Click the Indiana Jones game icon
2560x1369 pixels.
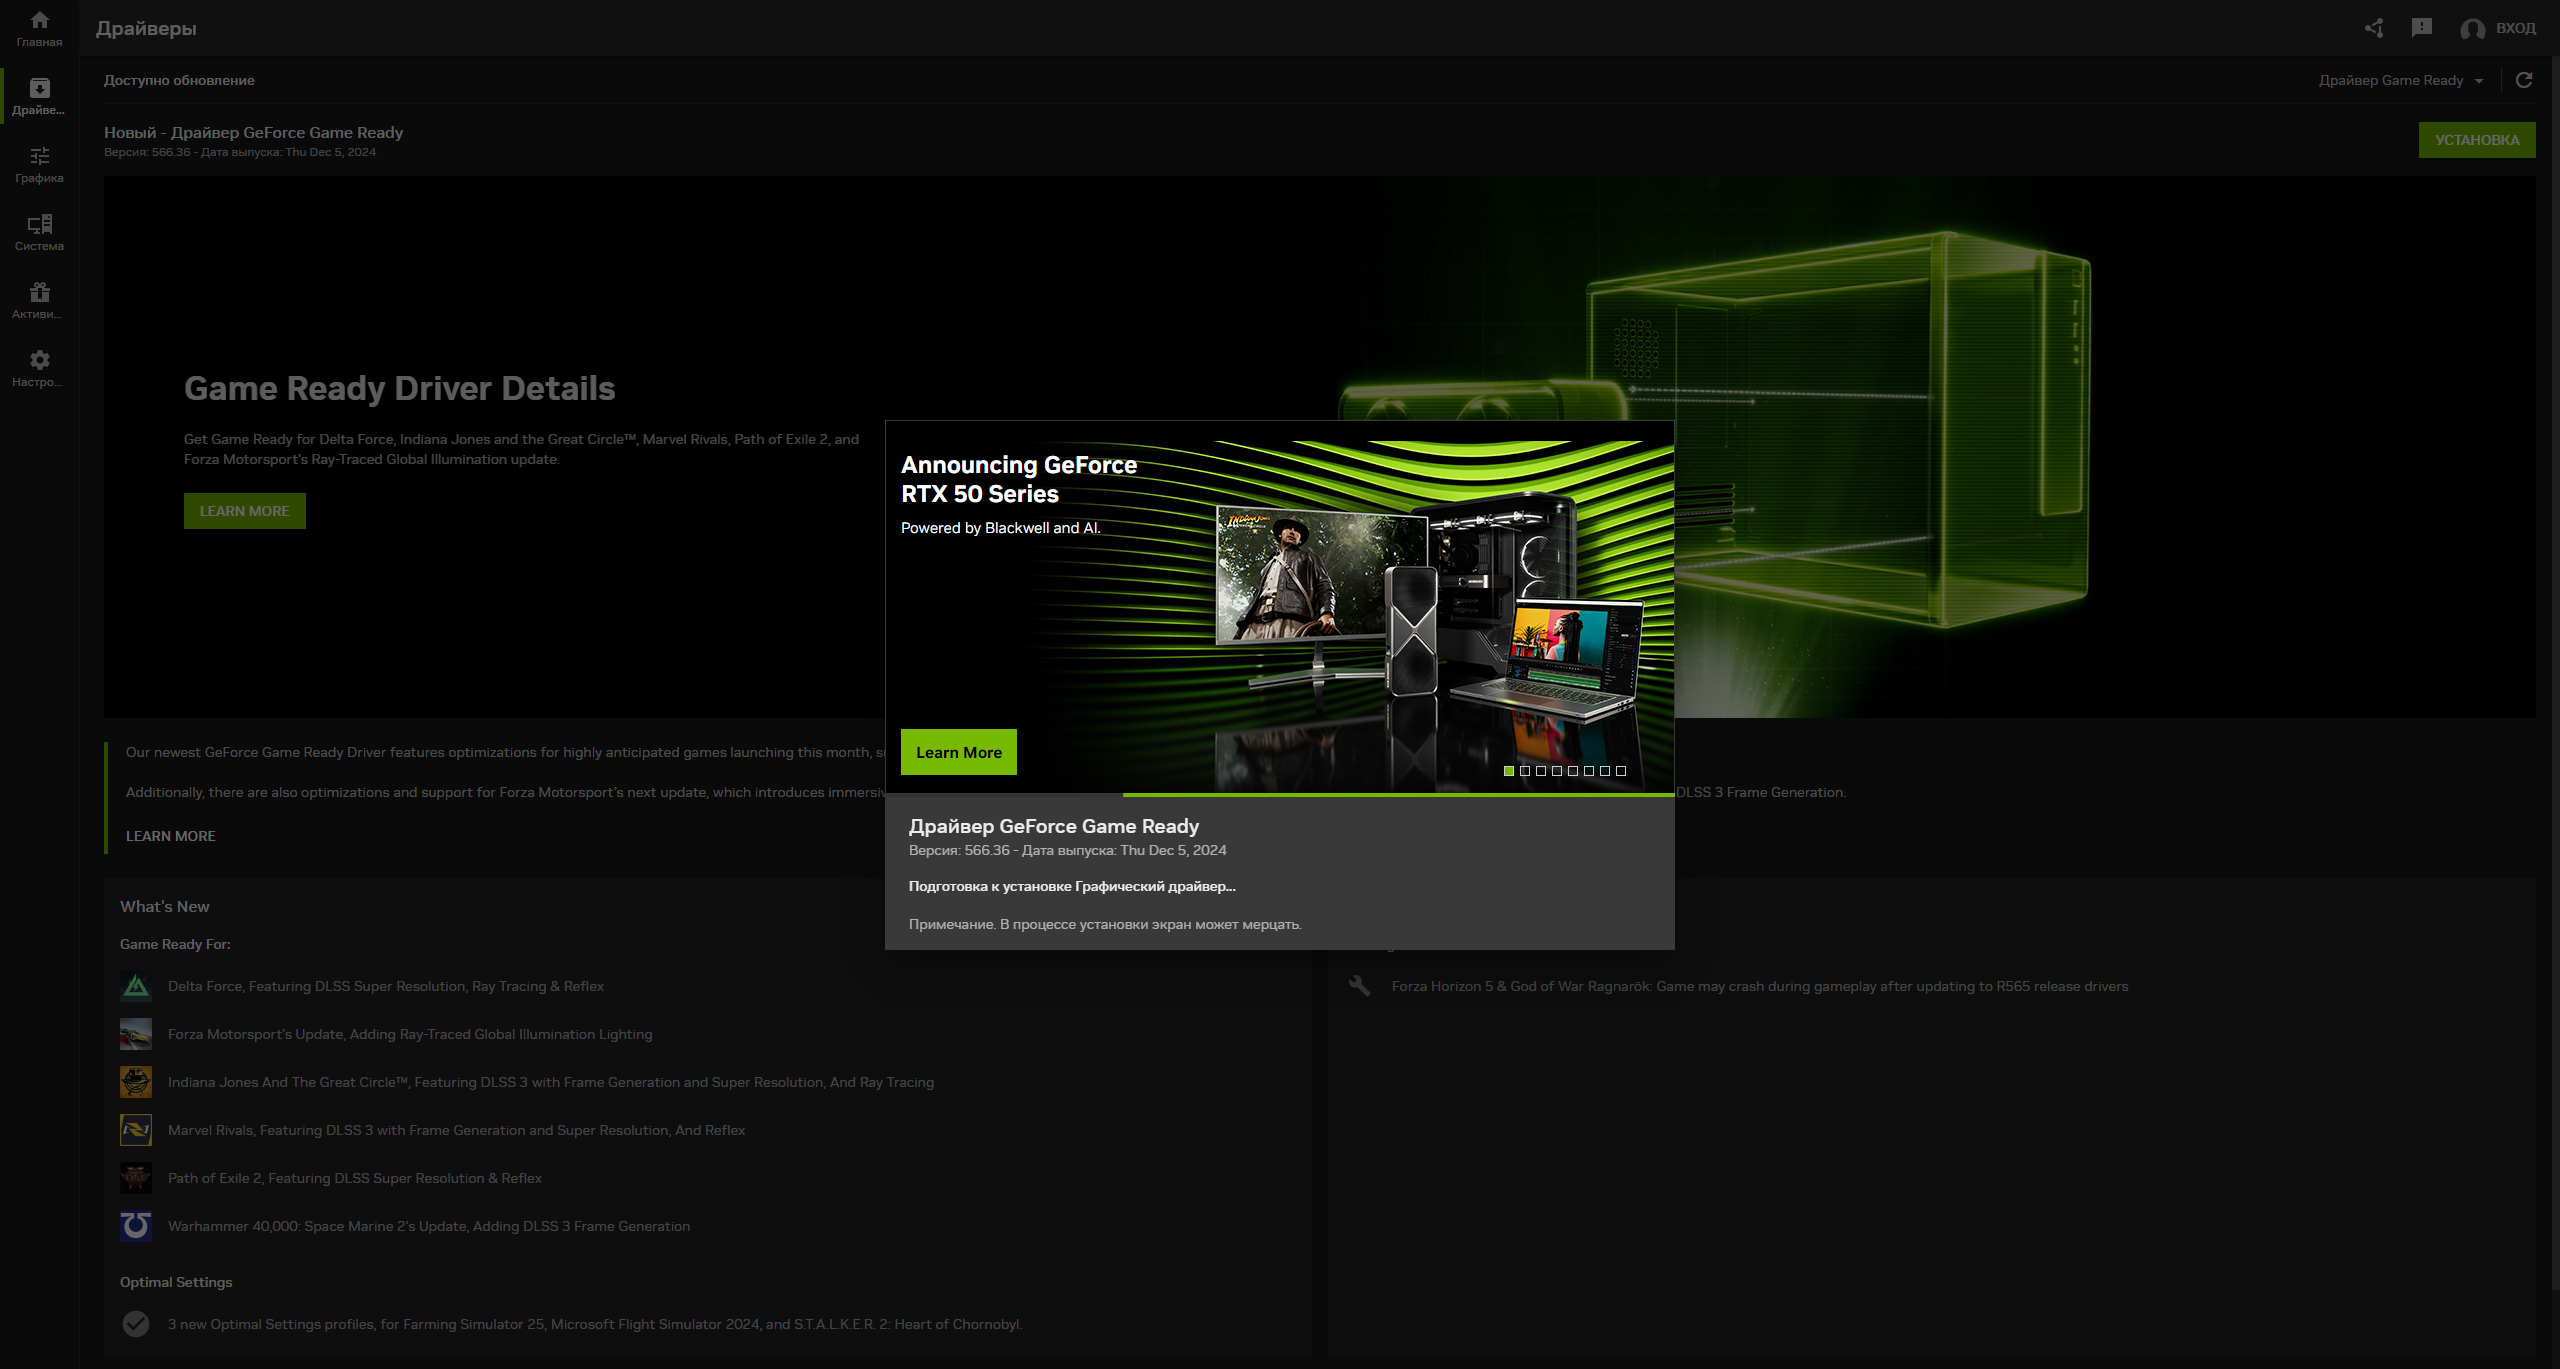point(136,1082)
